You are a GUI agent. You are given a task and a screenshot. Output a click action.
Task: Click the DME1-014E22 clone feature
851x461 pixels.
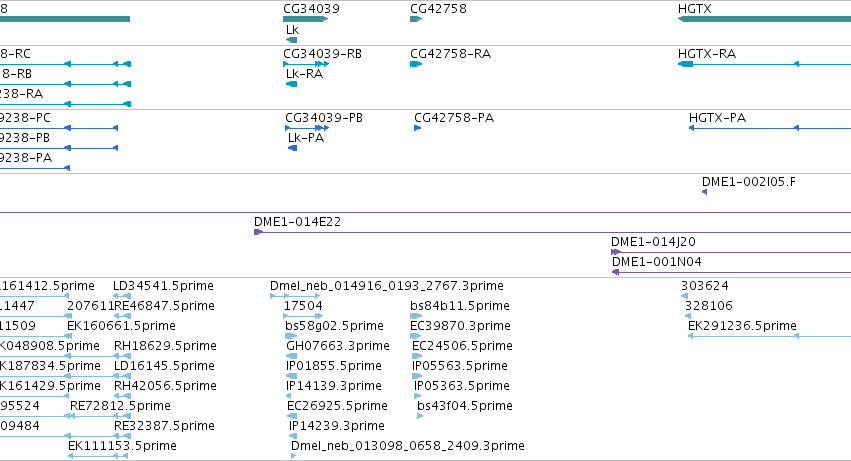552,232
